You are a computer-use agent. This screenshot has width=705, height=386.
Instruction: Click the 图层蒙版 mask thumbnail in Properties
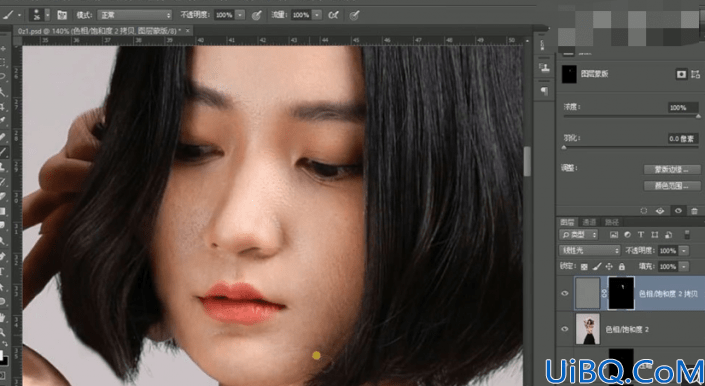[x=569, y=74]
